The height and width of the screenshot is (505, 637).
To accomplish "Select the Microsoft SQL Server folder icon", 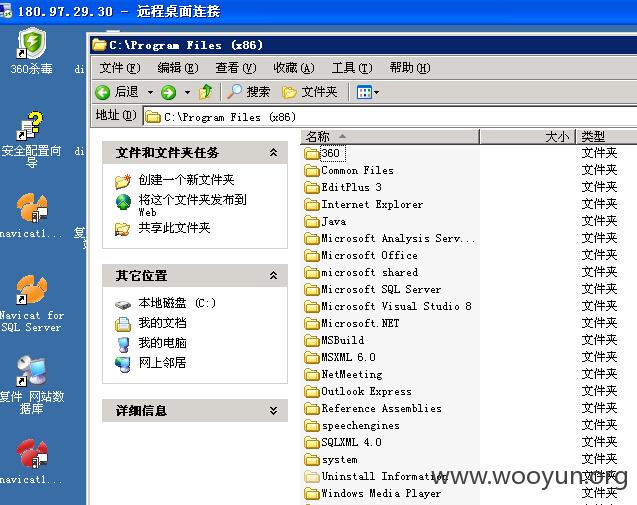I will (312, 290).
